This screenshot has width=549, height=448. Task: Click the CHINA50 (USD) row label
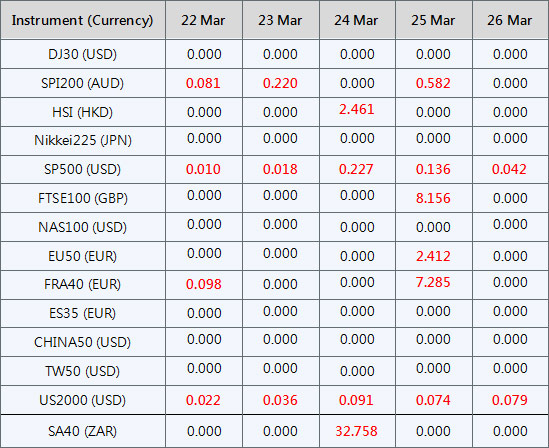click(x=83, y=342)
